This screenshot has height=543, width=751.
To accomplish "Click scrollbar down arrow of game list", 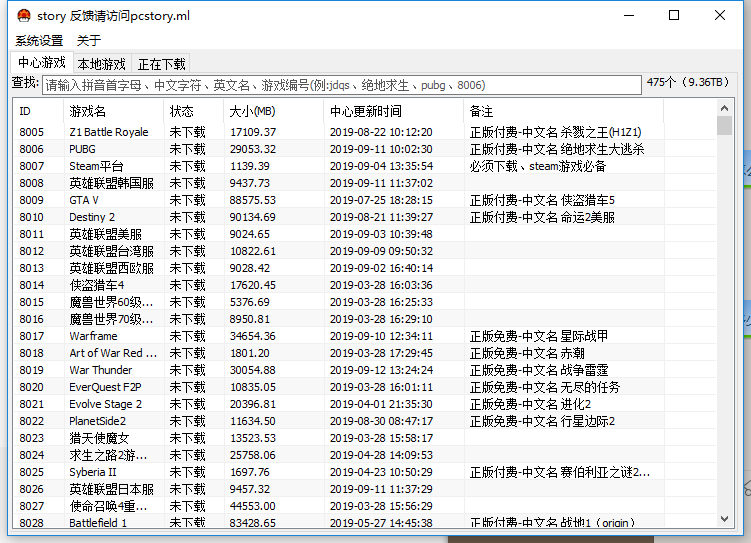I will coord(724,519).
